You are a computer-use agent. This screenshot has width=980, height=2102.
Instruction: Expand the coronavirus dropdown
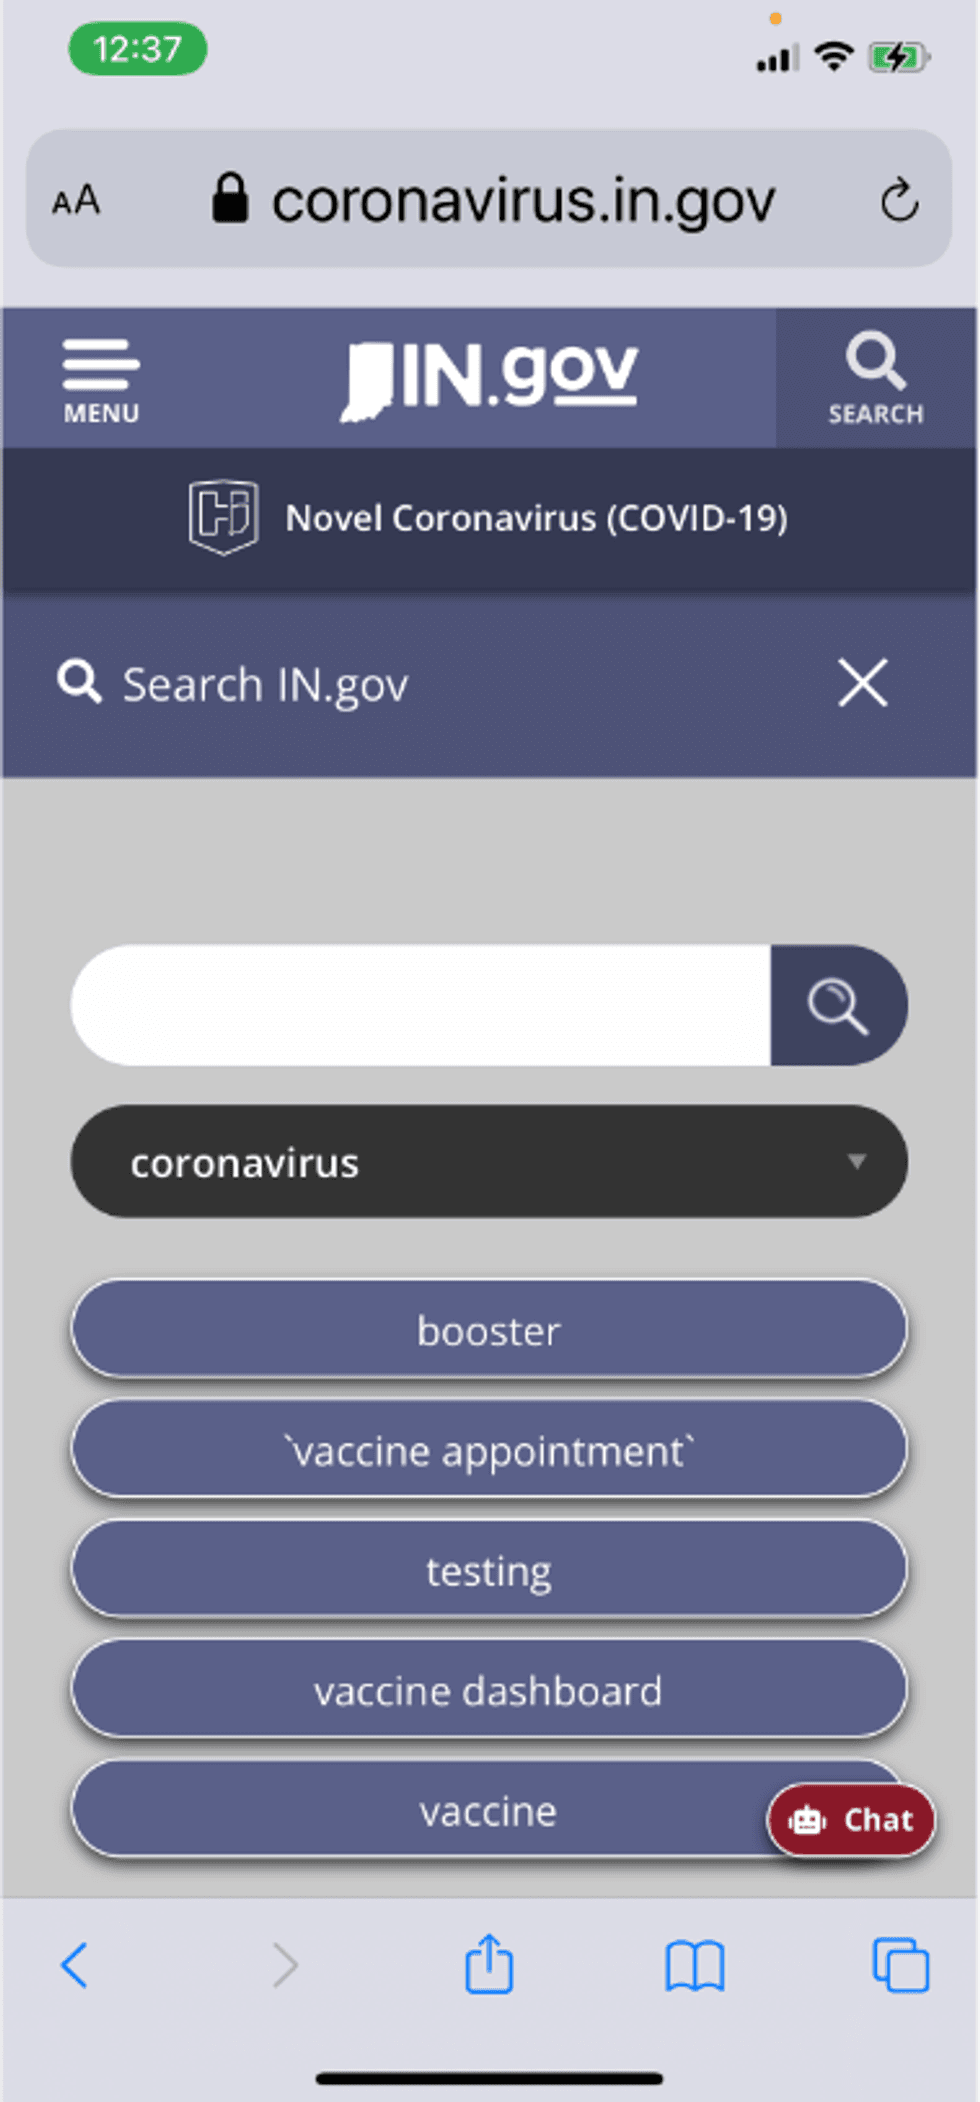(x=489, y=1162)
